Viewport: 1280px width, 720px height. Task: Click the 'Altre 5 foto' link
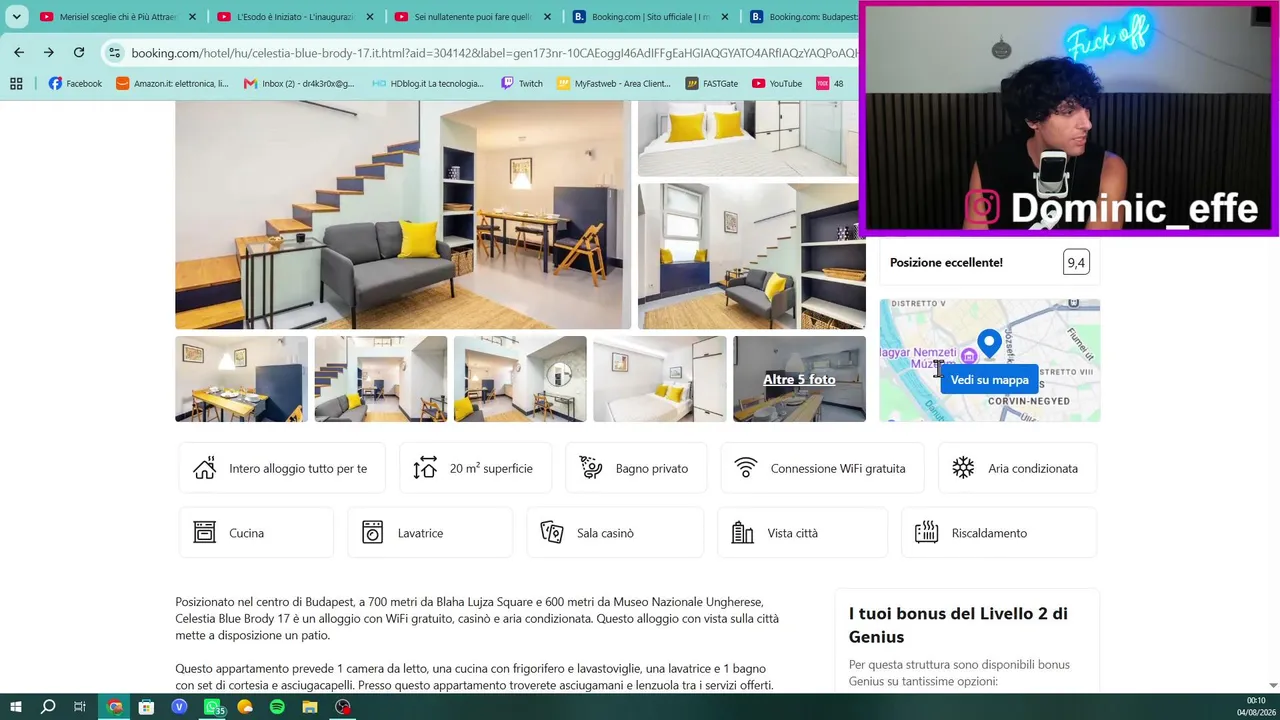pyautogui.click(x=799, y=379)
